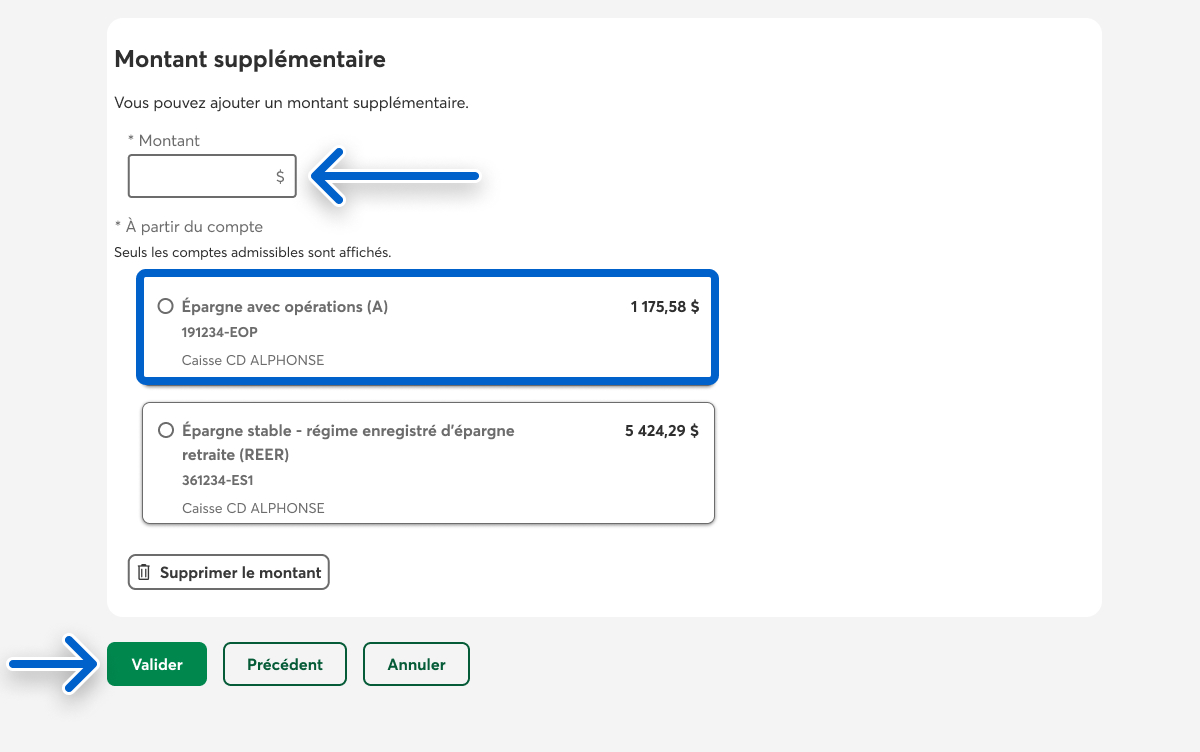Select the Épargne stable REER radio button

pyautogui.click(x=166, y=431)
